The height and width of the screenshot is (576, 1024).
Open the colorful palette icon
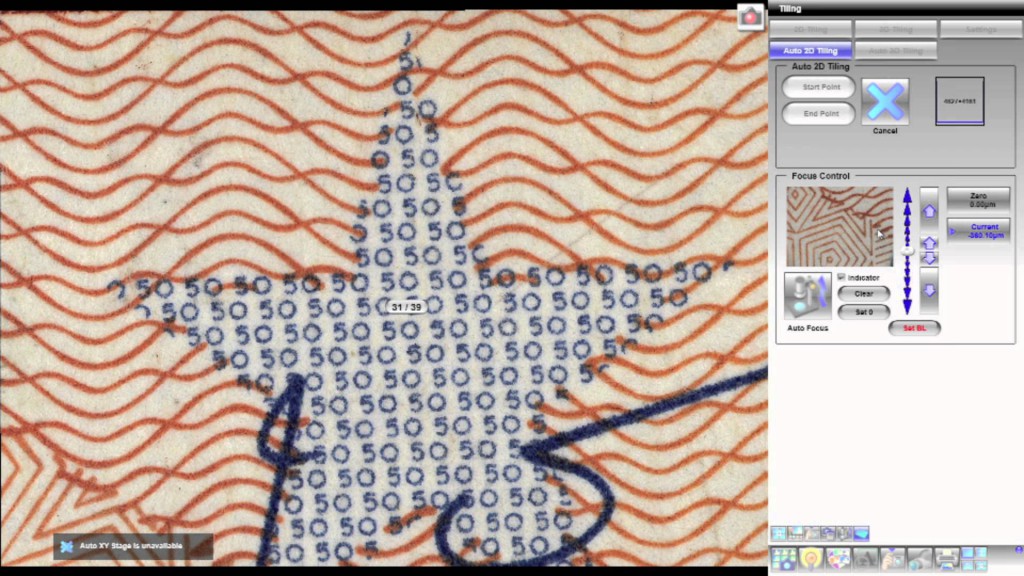coord(838,559)
